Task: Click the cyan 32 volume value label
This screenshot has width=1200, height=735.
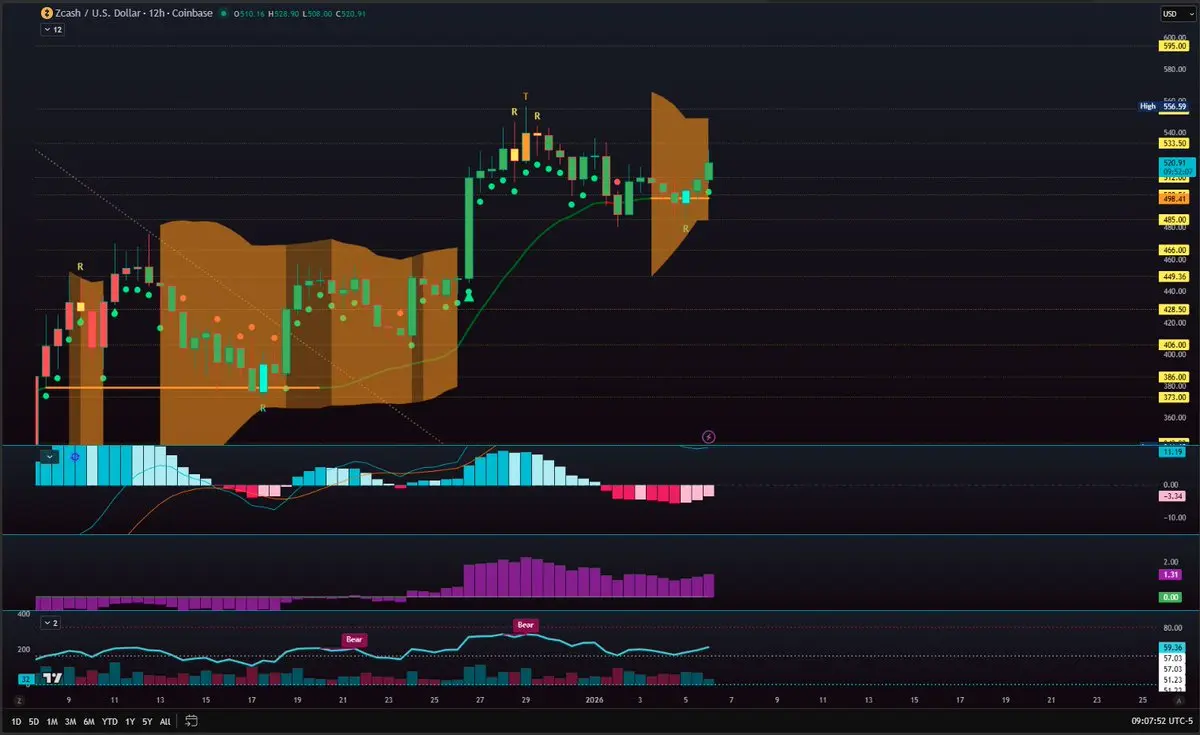Action: 25,679
